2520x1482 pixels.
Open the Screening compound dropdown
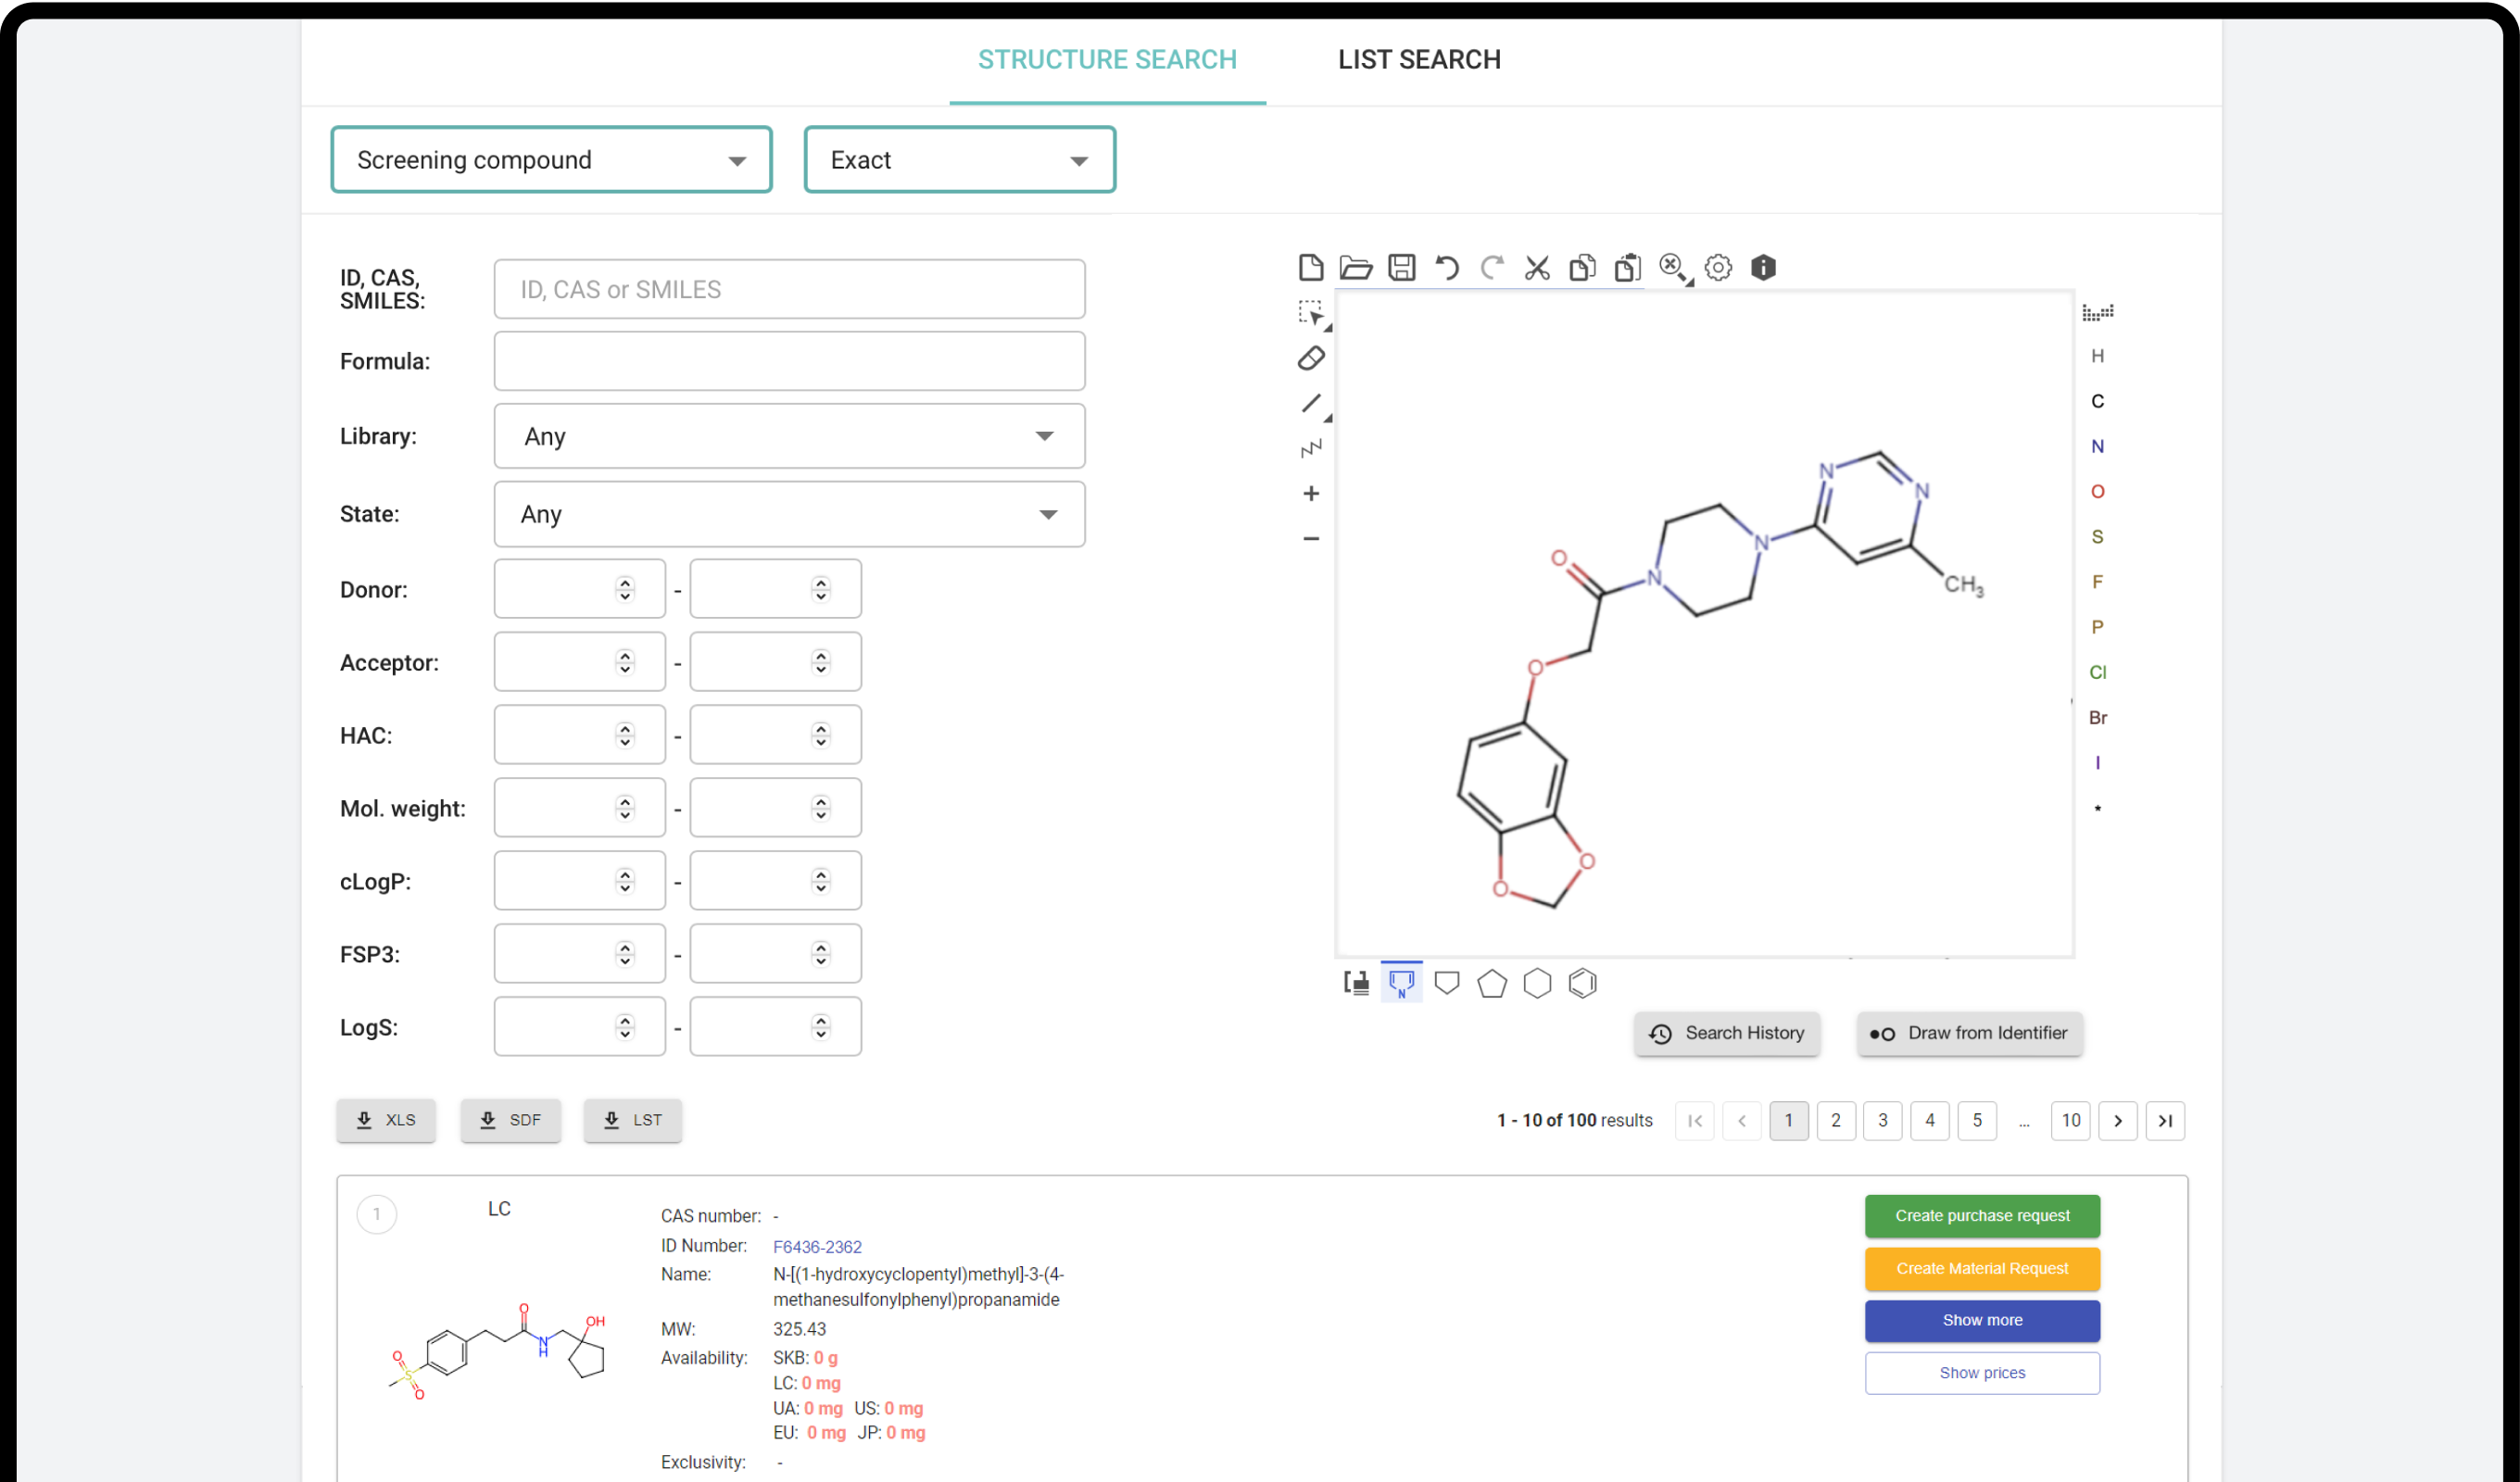pos(551,160)
